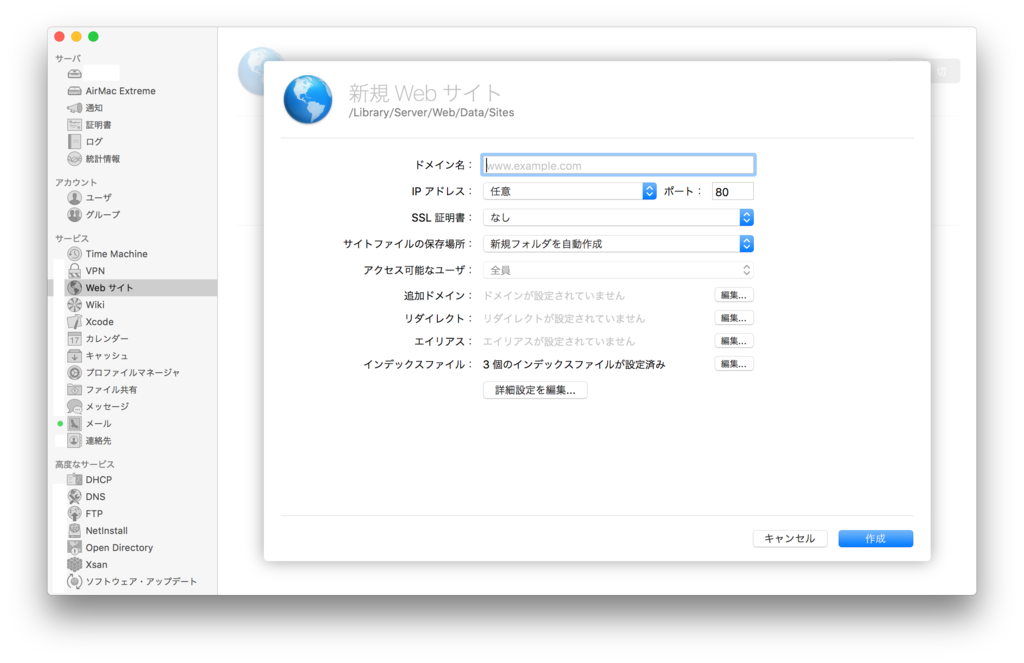1024x663 pixels.
Task: Click 編集 button for リダイレクト
Action: click(733, 318)
